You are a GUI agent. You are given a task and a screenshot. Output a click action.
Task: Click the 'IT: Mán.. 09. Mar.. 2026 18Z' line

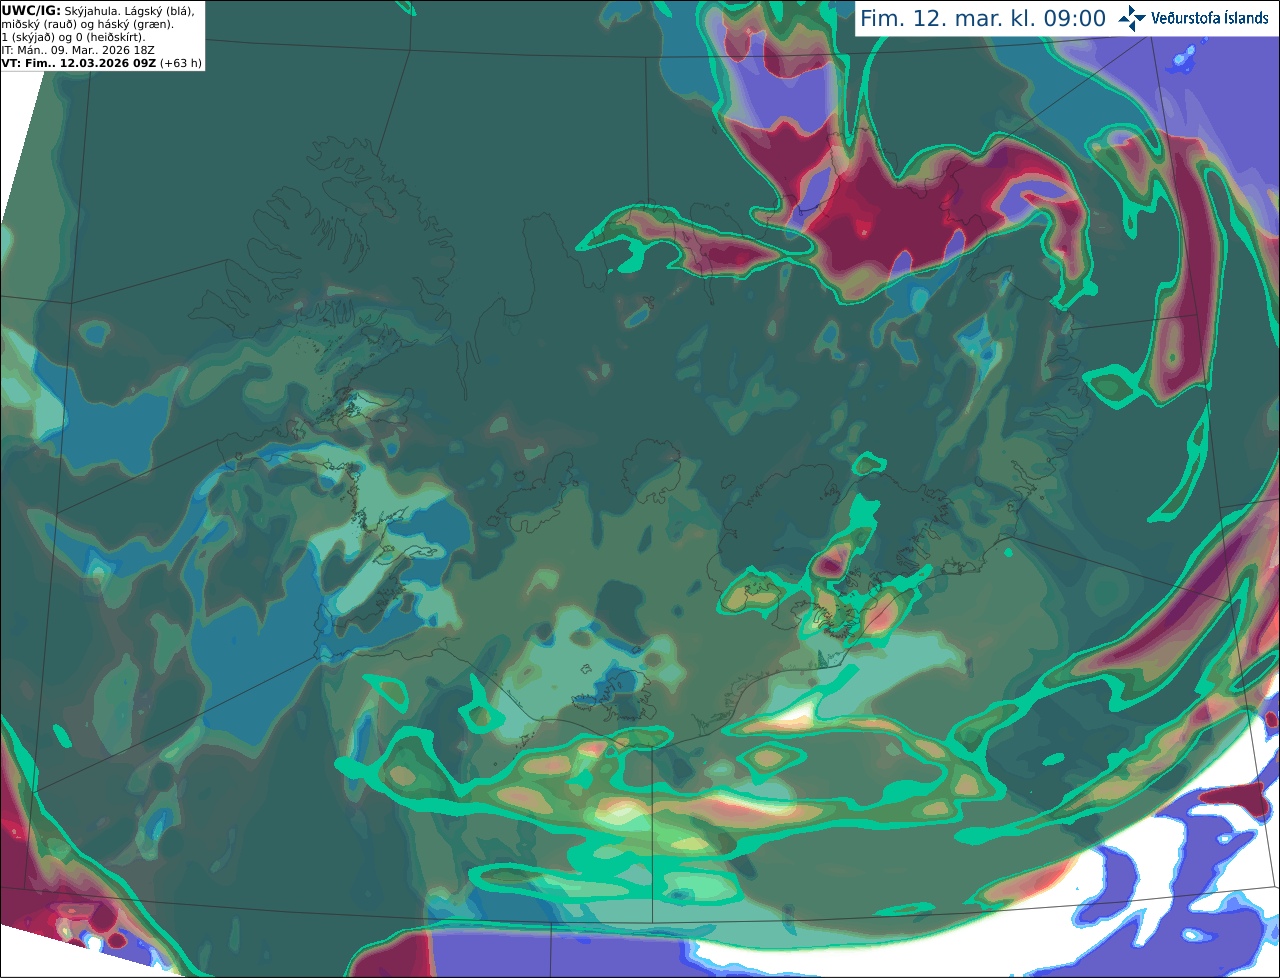click(78, 49)
